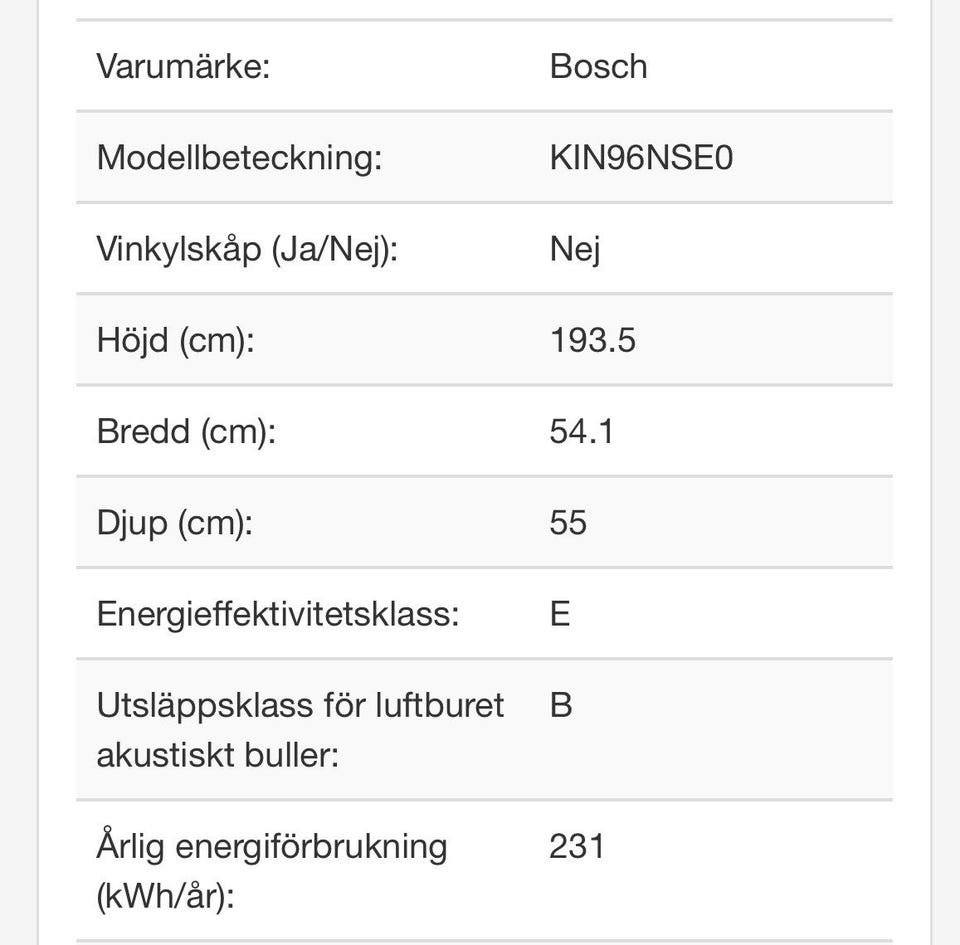Click the Djup (cm) label
Viewport: 960px width, 945px height.
174,522
